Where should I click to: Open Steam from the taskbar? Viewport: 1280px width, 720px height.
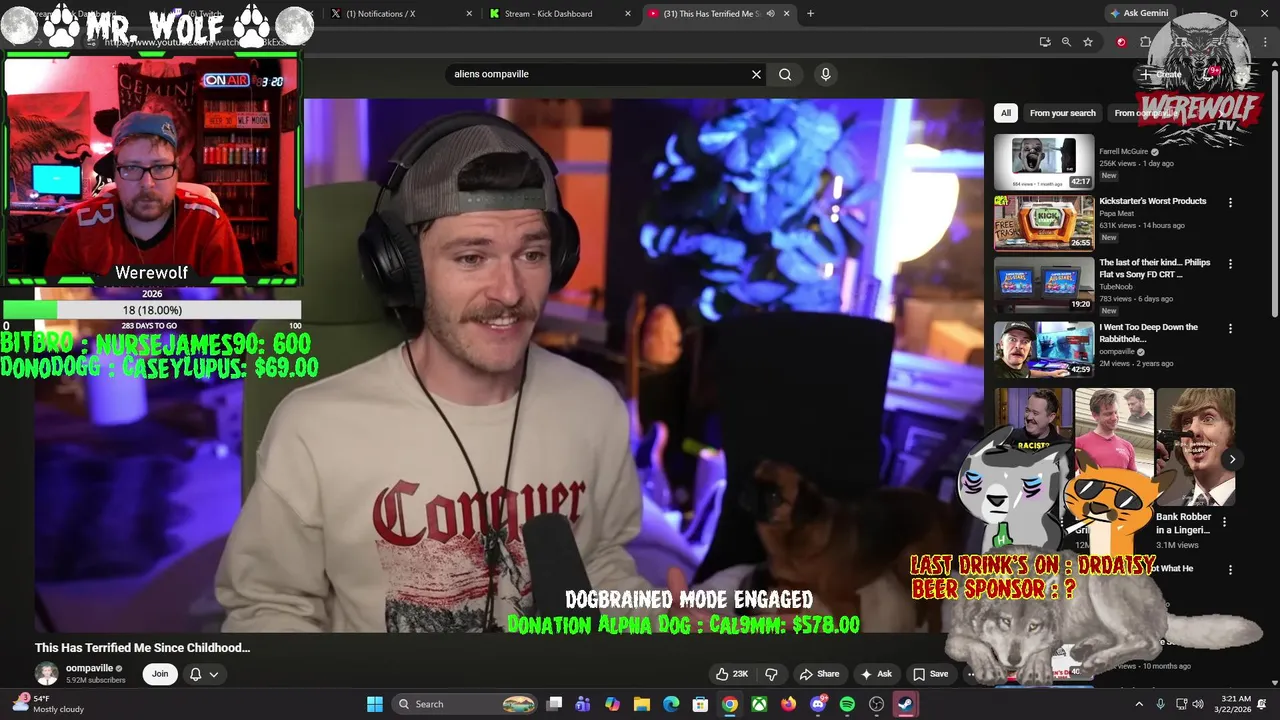tap(907, 704)
